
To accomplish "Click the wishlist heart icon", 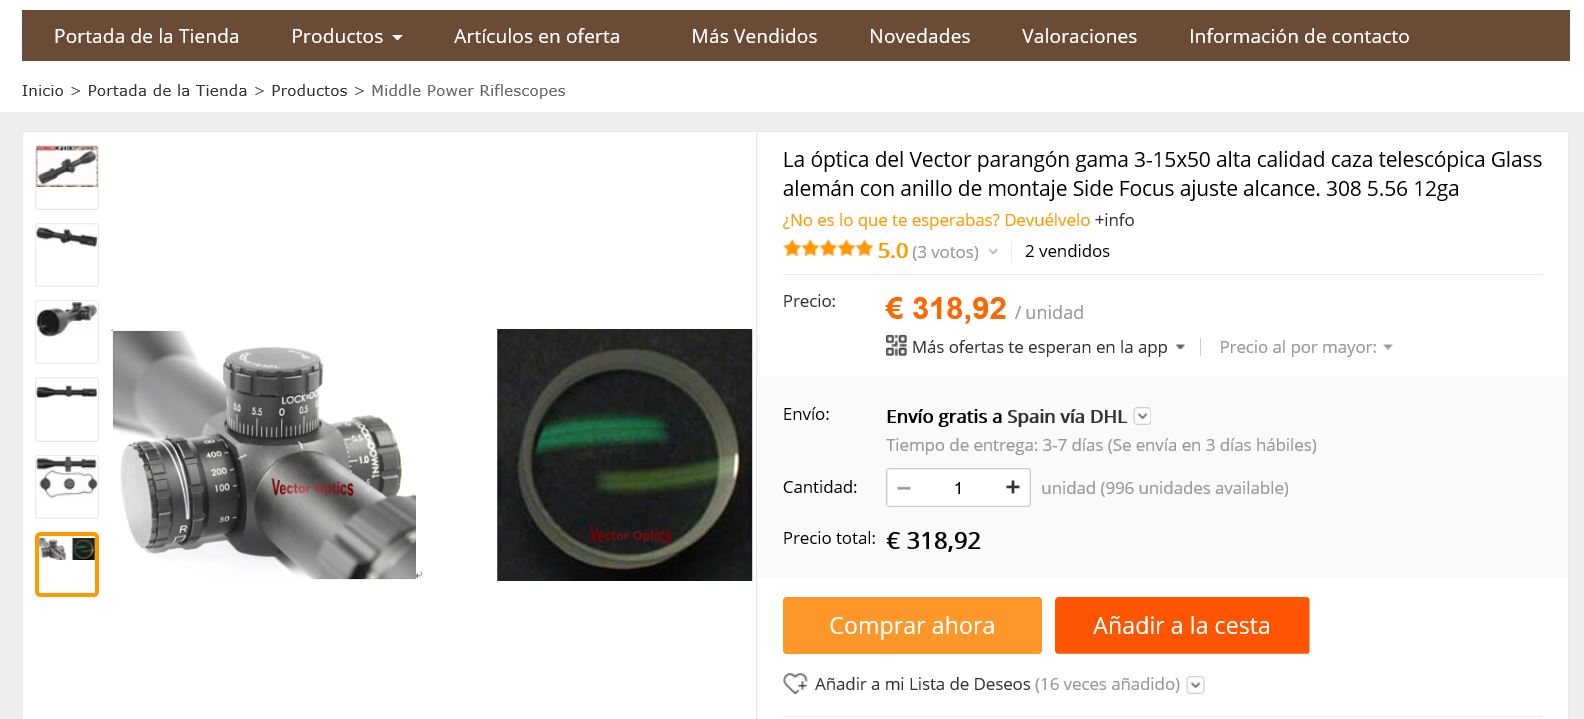I will pos(795,684).
